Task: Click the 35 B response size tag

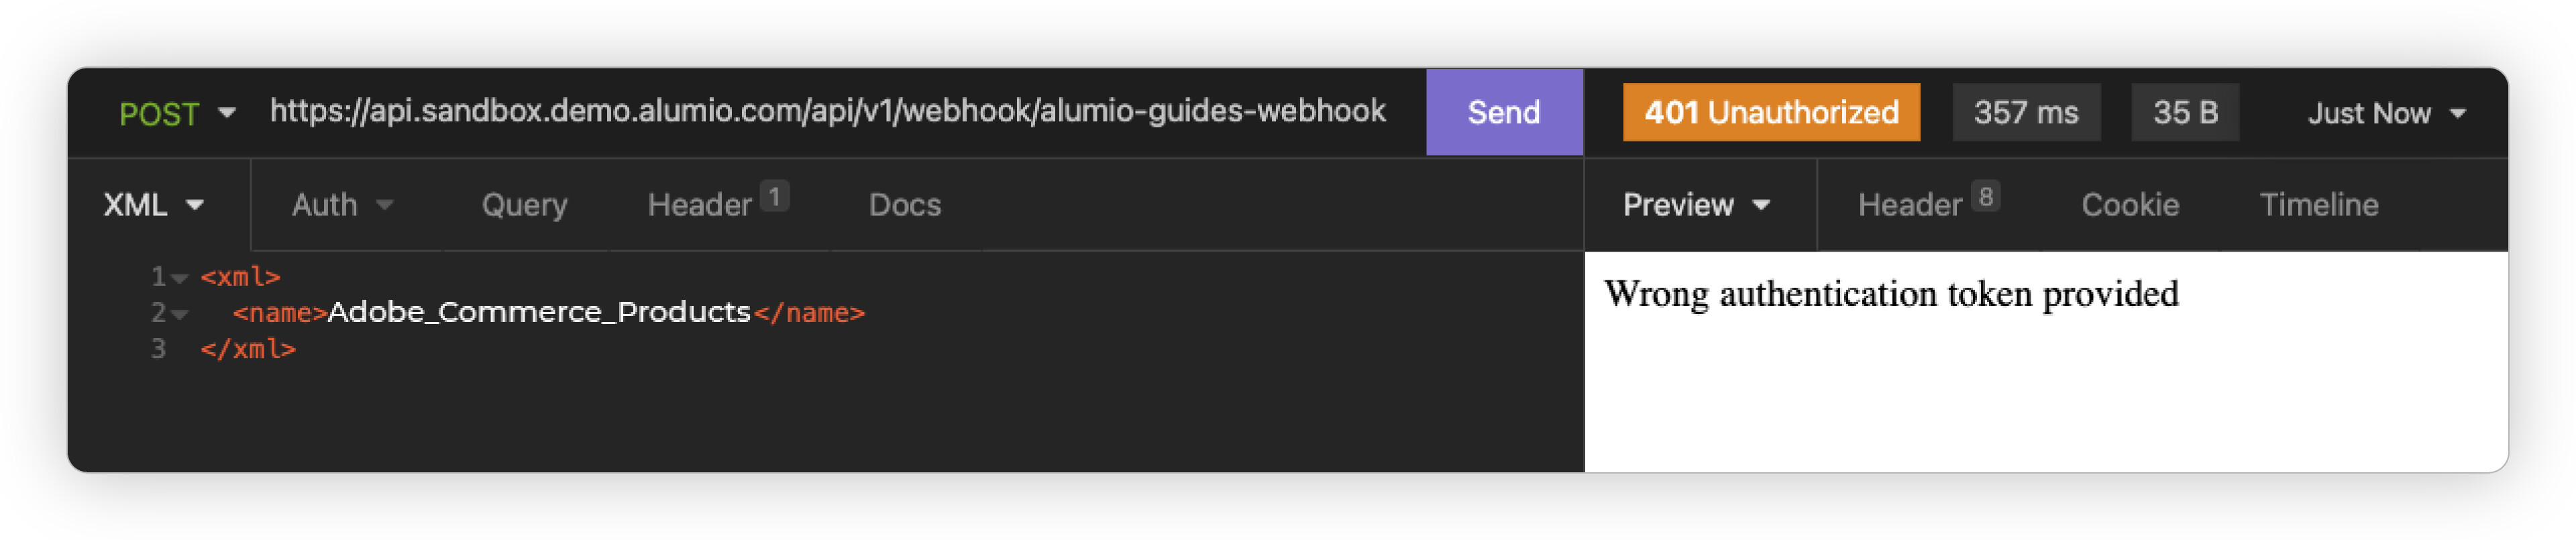Action: click(2184, 112)
